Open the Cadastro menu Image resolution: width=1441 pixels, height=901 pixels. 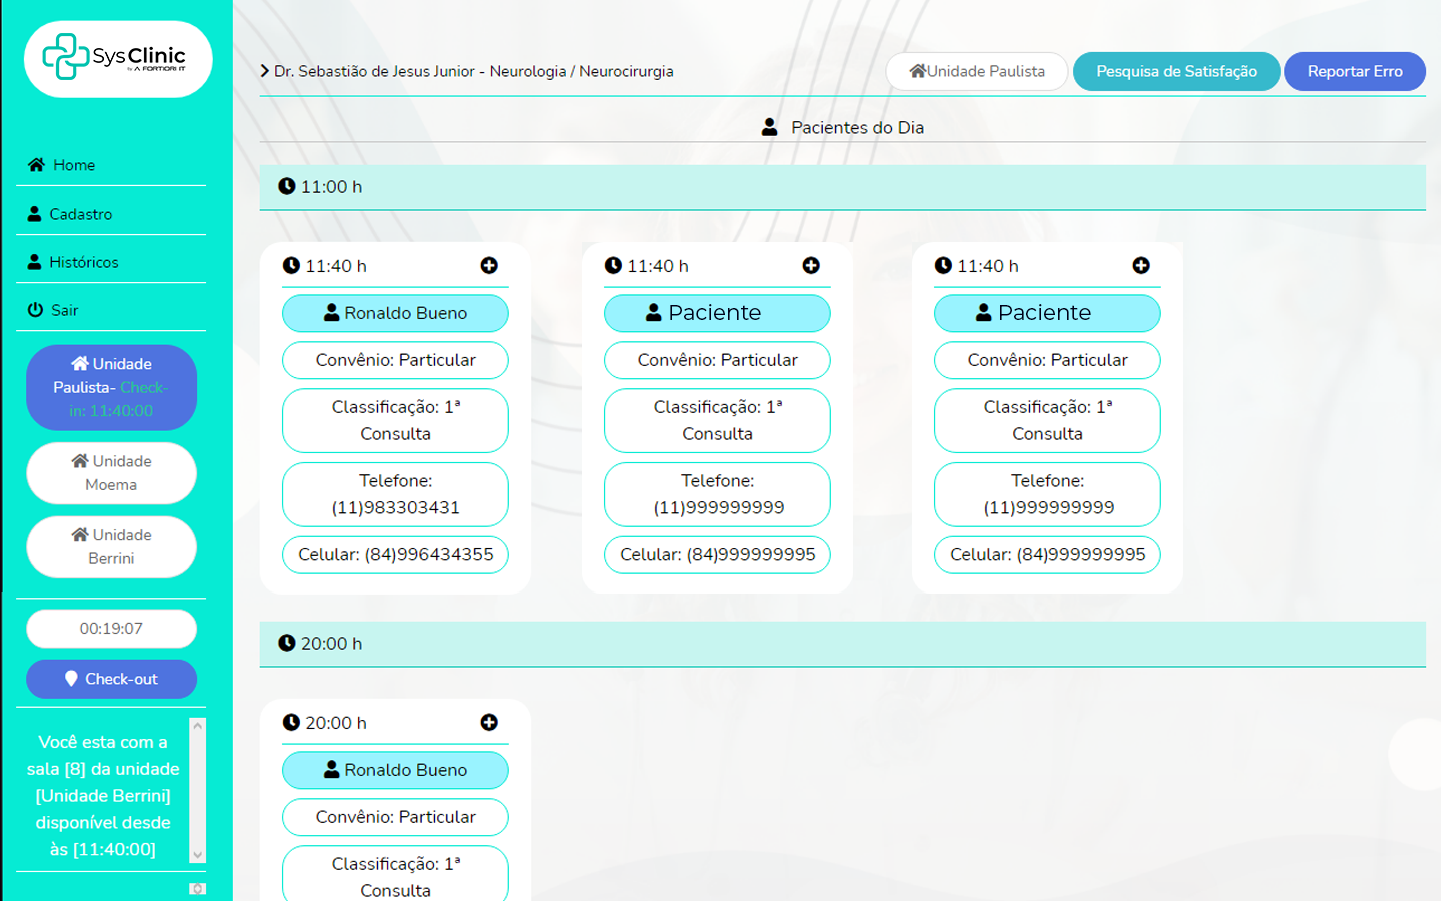[70, 214]
